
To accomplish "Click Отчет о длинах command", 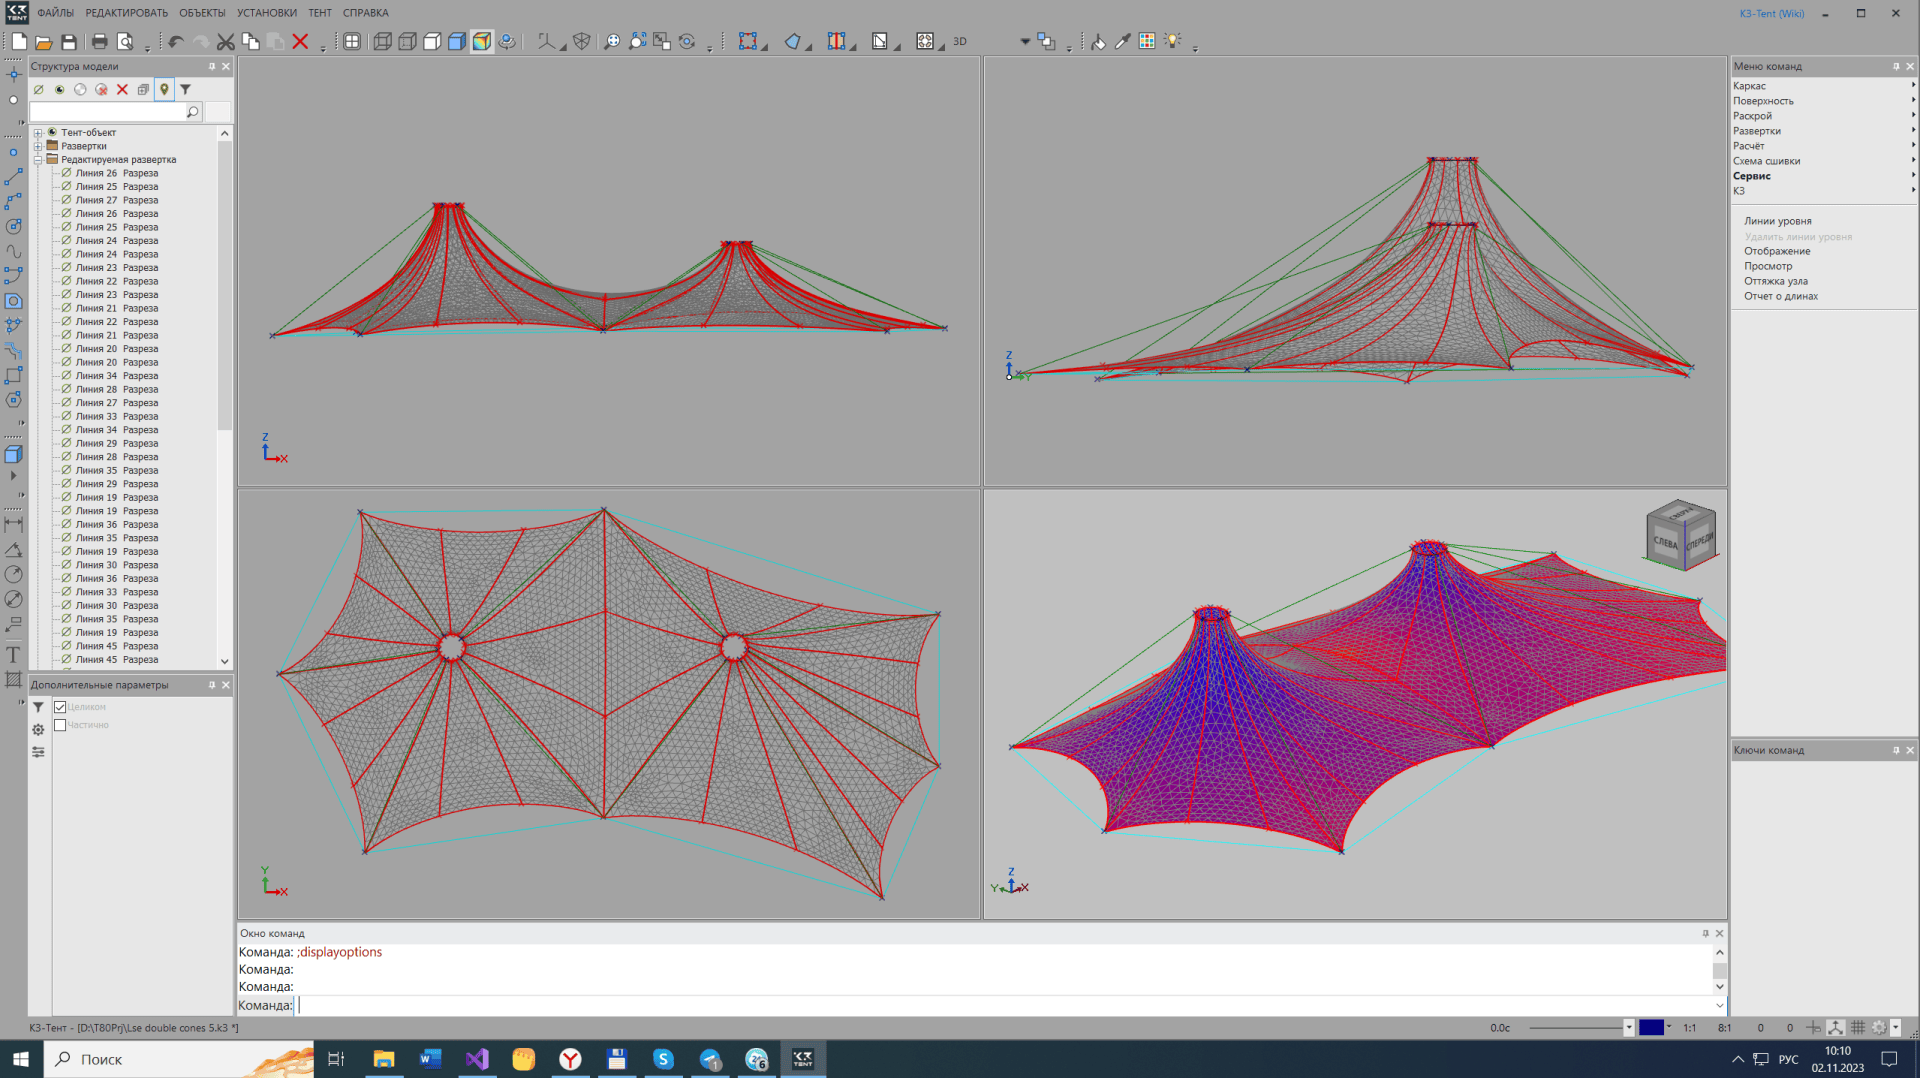I will 1781,296.
